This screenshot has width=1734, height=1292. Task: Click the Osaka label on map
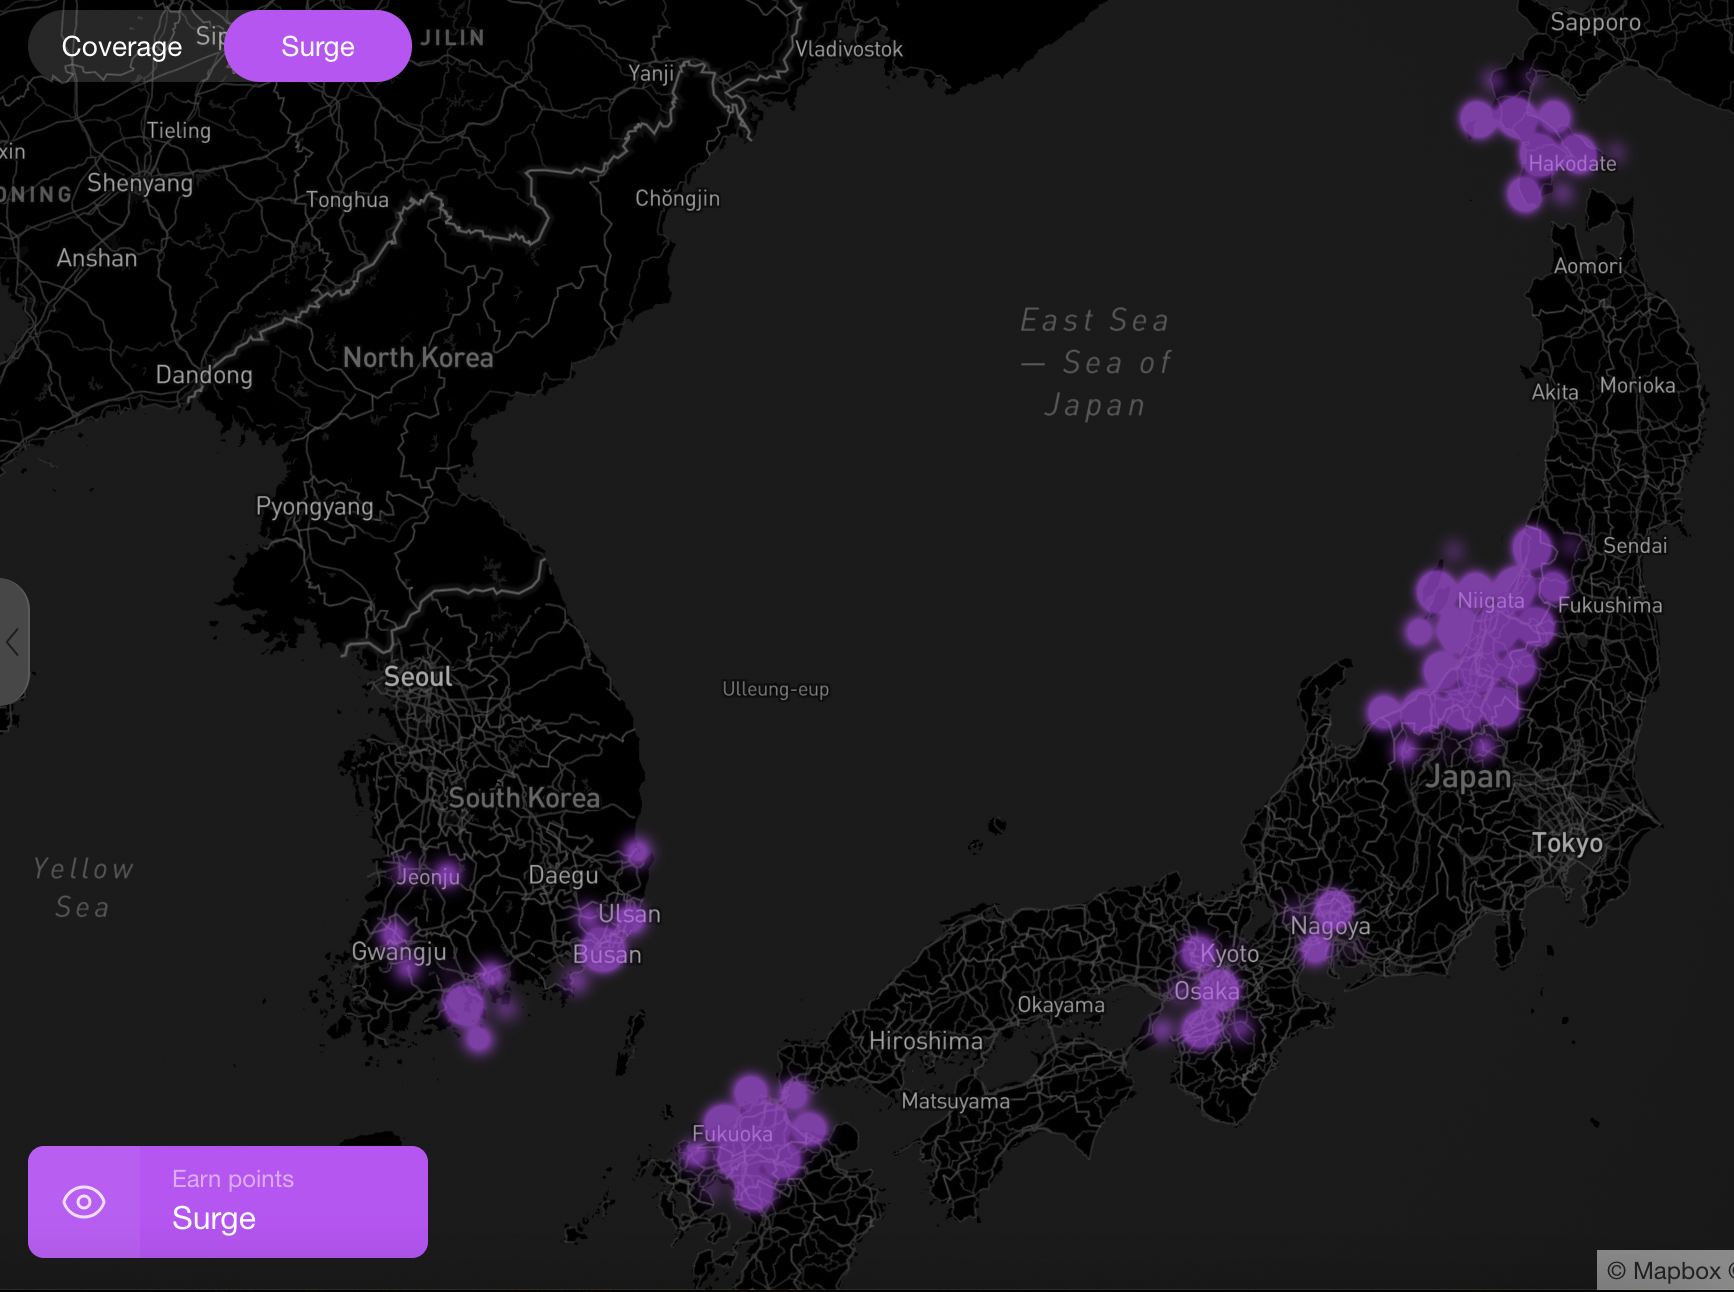click(x=1207, y=991)
